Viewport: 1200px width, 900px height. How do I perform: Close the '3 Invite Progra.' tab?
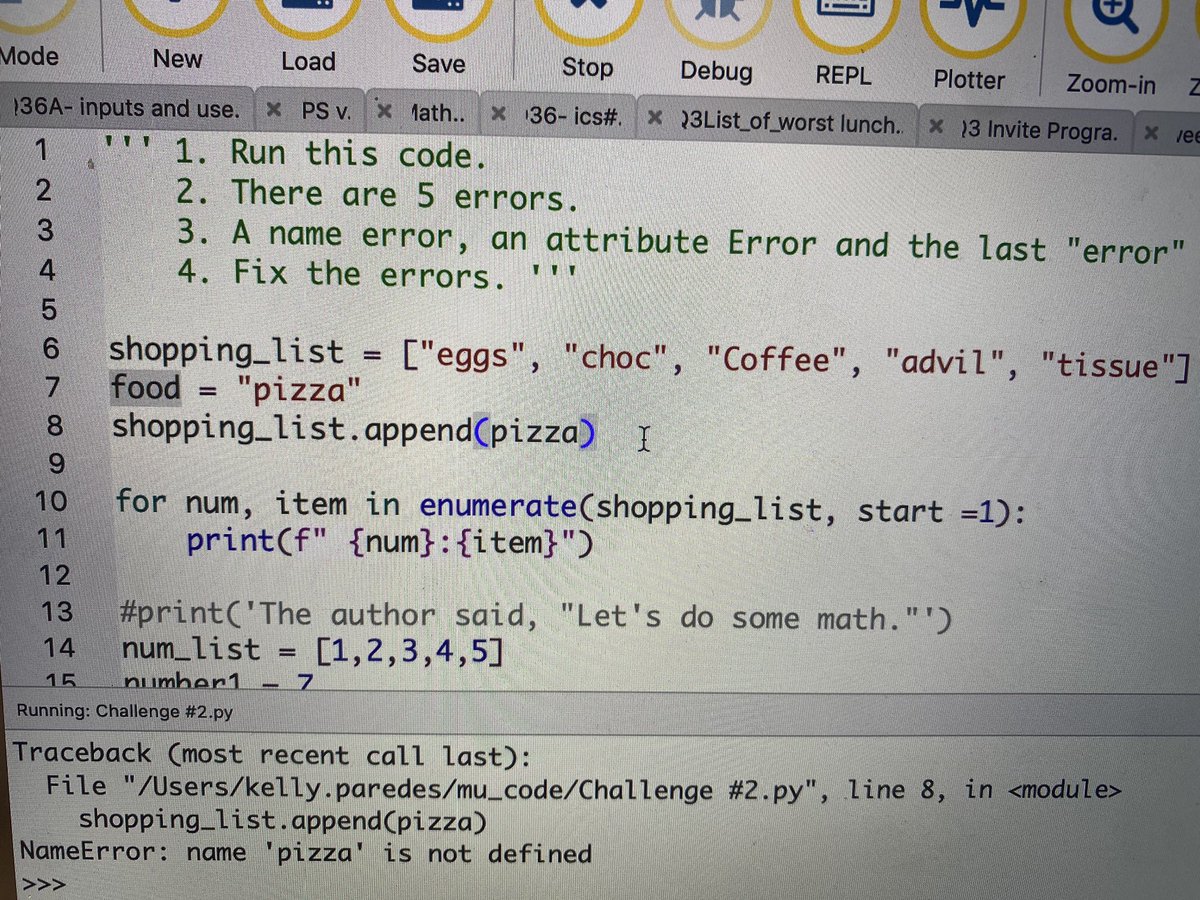pyautogui.click(x=937, y=127)
